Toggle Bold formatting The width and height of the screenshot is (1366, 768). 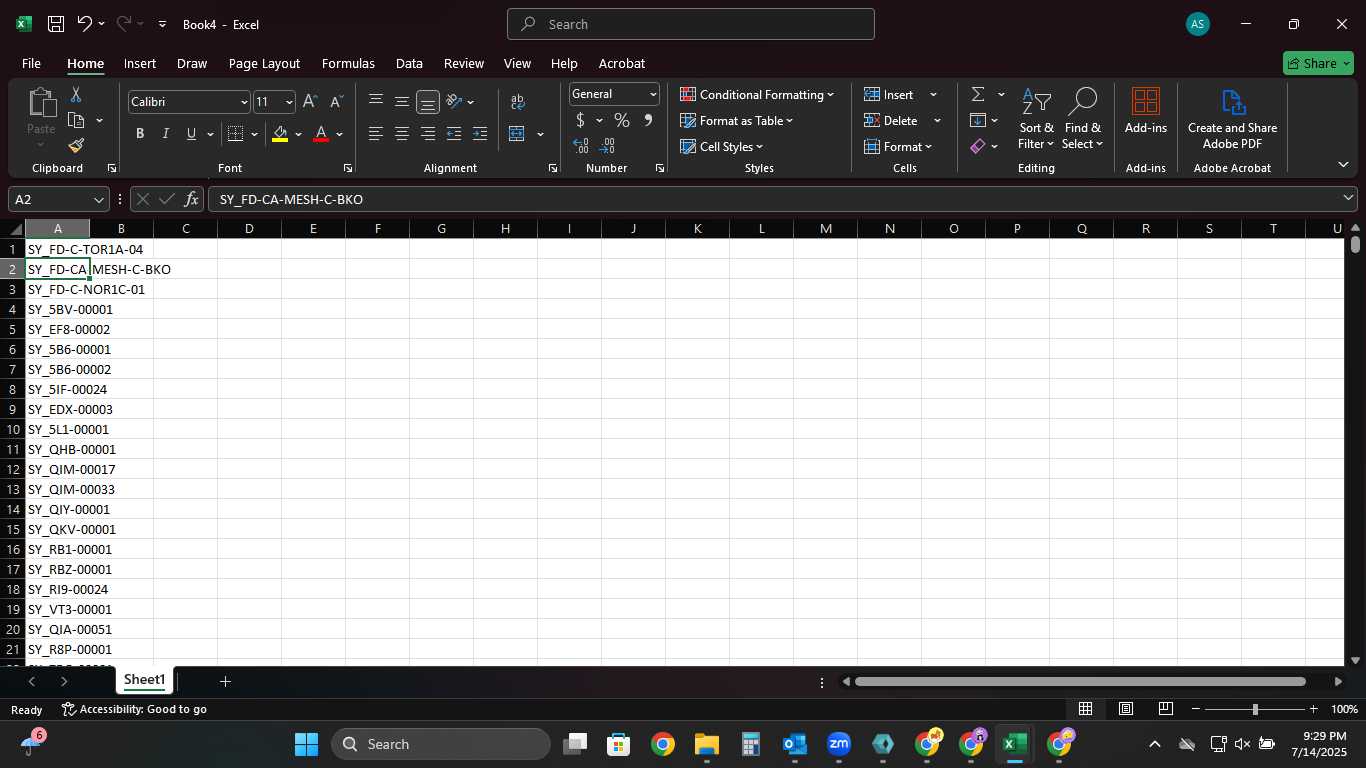click(x=140, y=134)
